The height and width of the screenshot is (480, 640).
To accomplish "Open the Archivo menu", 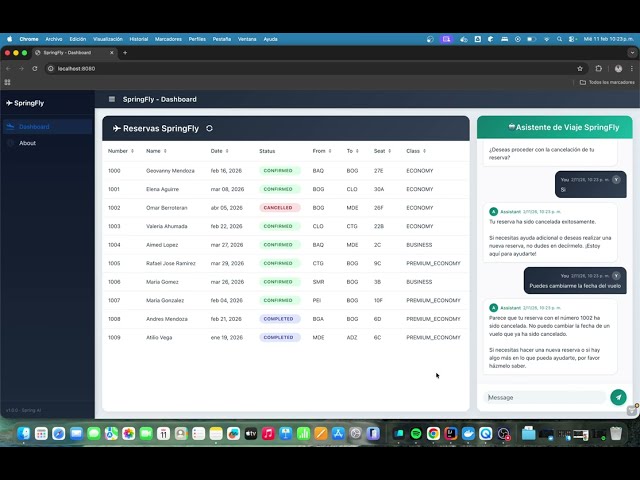I will 54,39.
